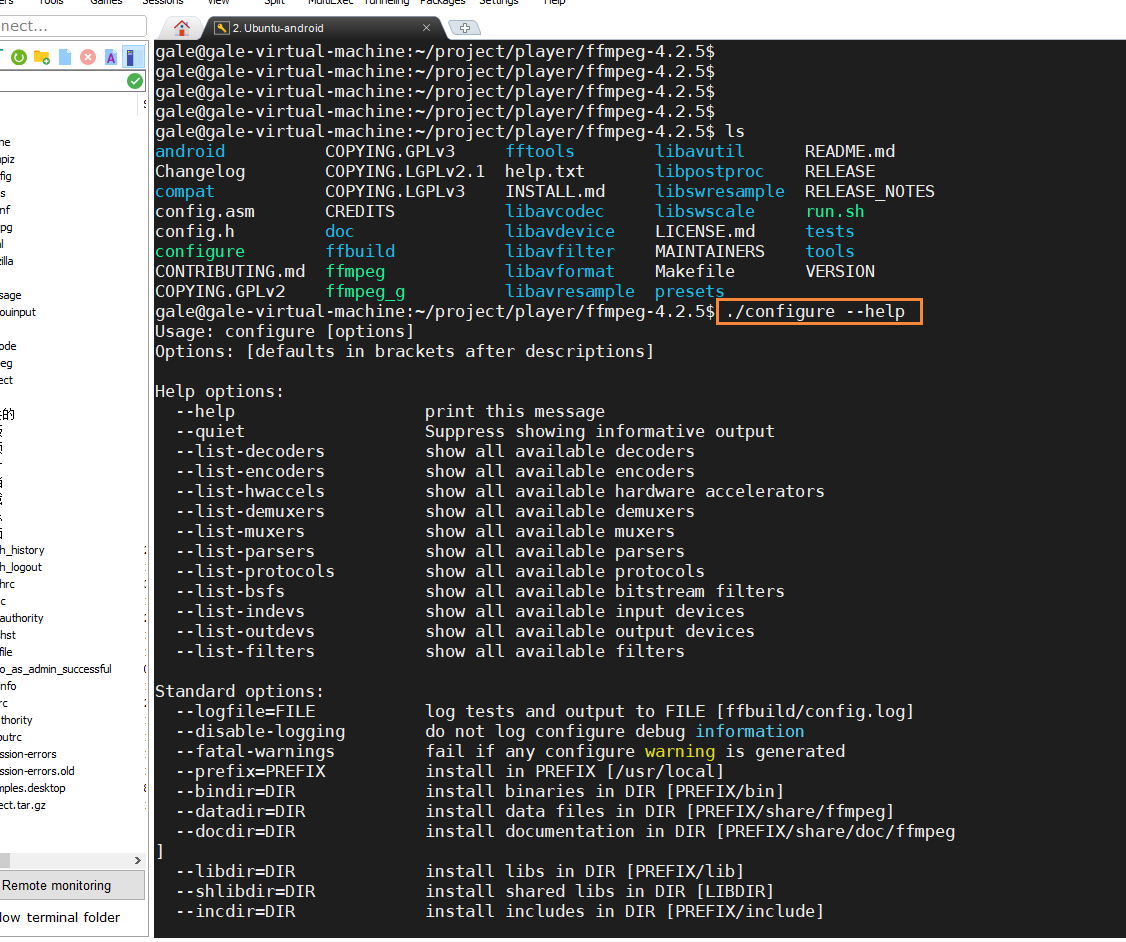Select the o_as_admin_successful file in the sidebar

tap(56, 669)
